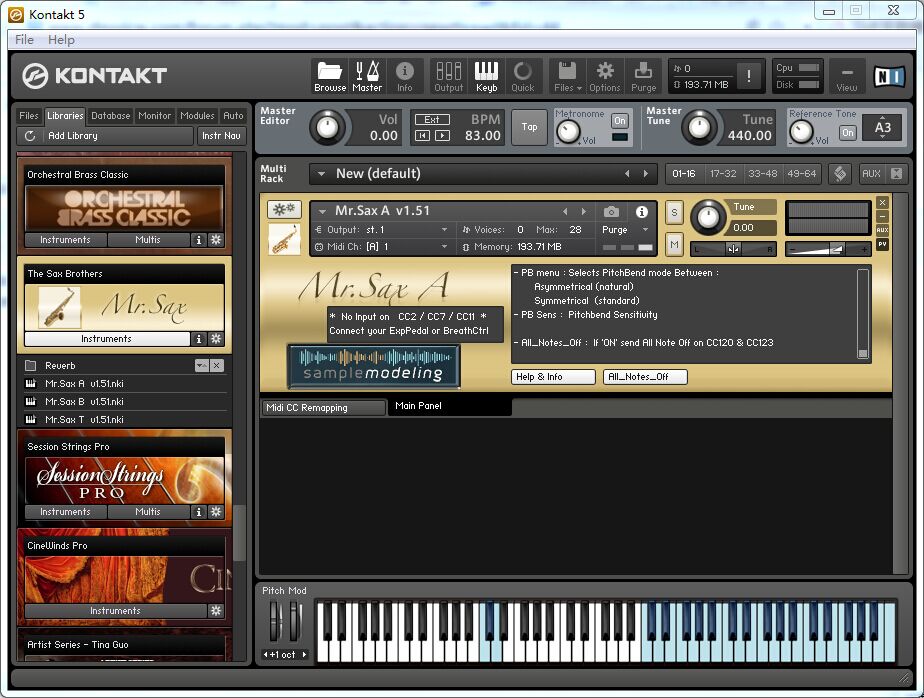Show rack page 17-32

[x=722, y=174]
